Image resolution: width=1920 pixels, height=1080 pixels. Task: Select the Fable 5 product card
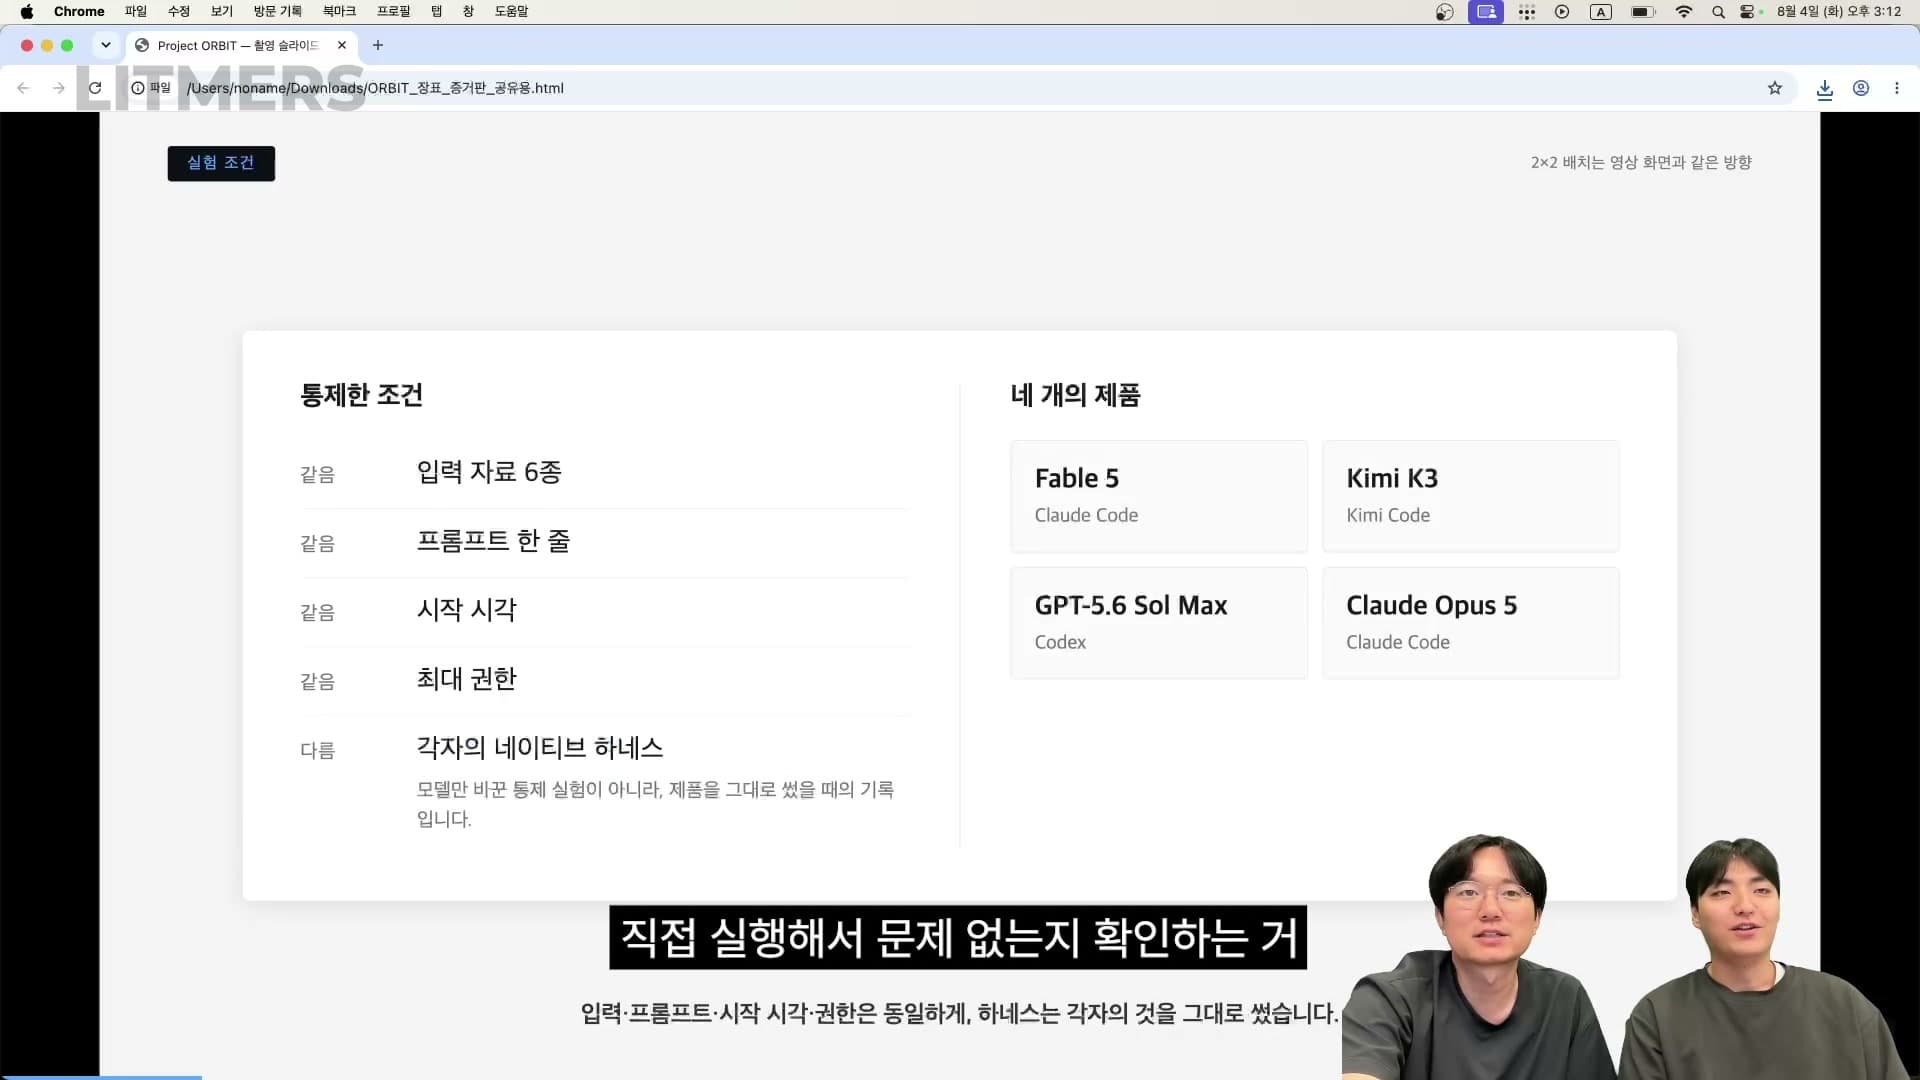[1159, 496]
